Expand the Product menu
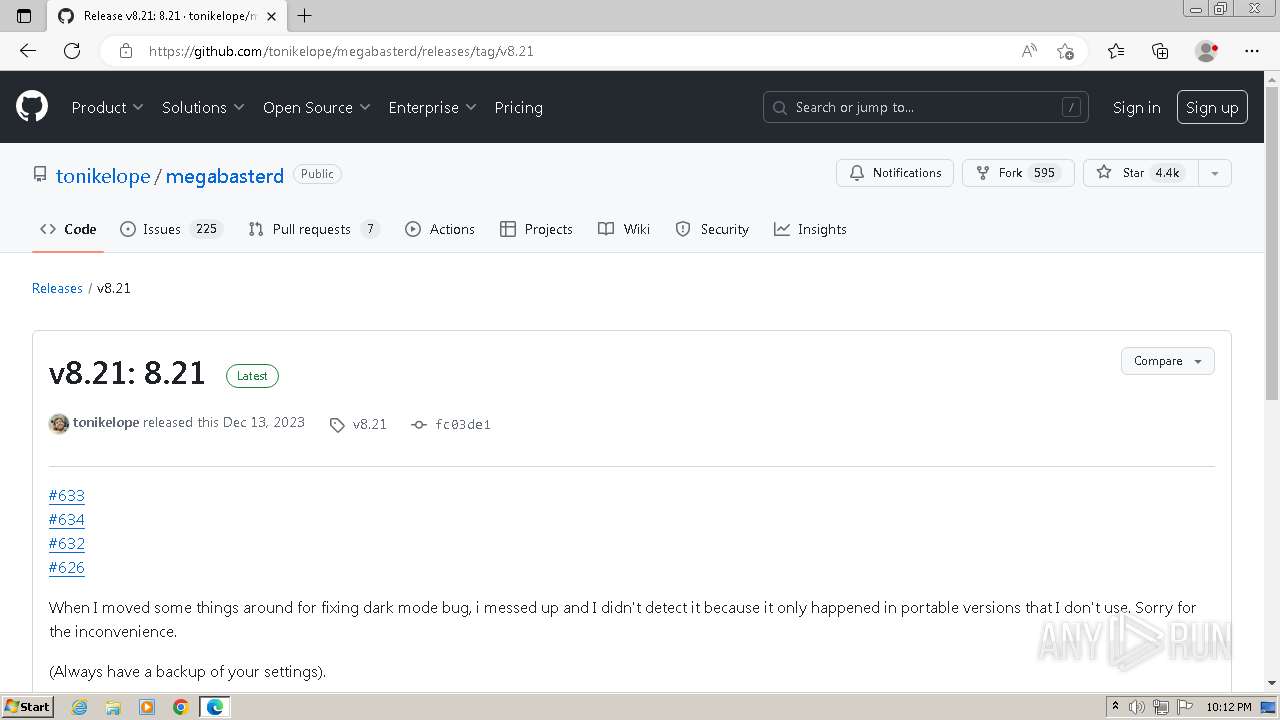 pos(107,107)
